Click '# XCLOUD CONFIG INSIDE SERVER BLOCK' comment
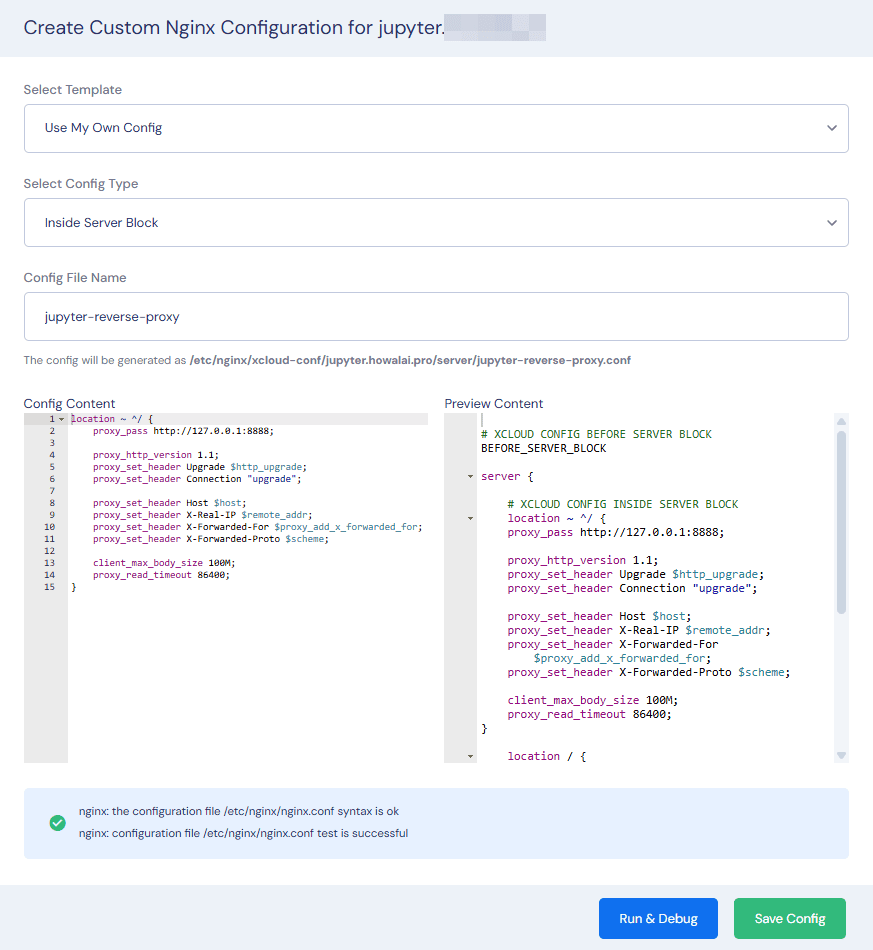The image size is (873, 950). point(623,504)
